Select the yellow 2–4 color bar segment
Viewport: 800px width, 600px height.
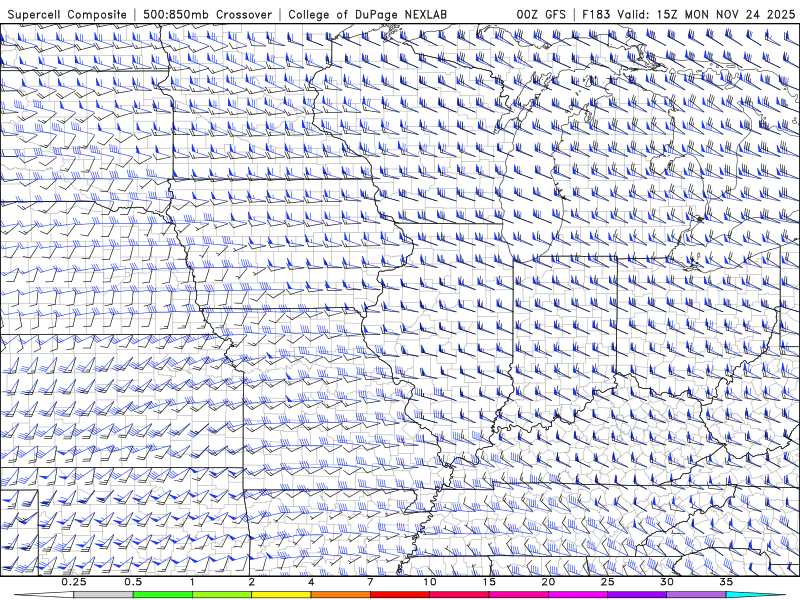(x=281, y=595)
